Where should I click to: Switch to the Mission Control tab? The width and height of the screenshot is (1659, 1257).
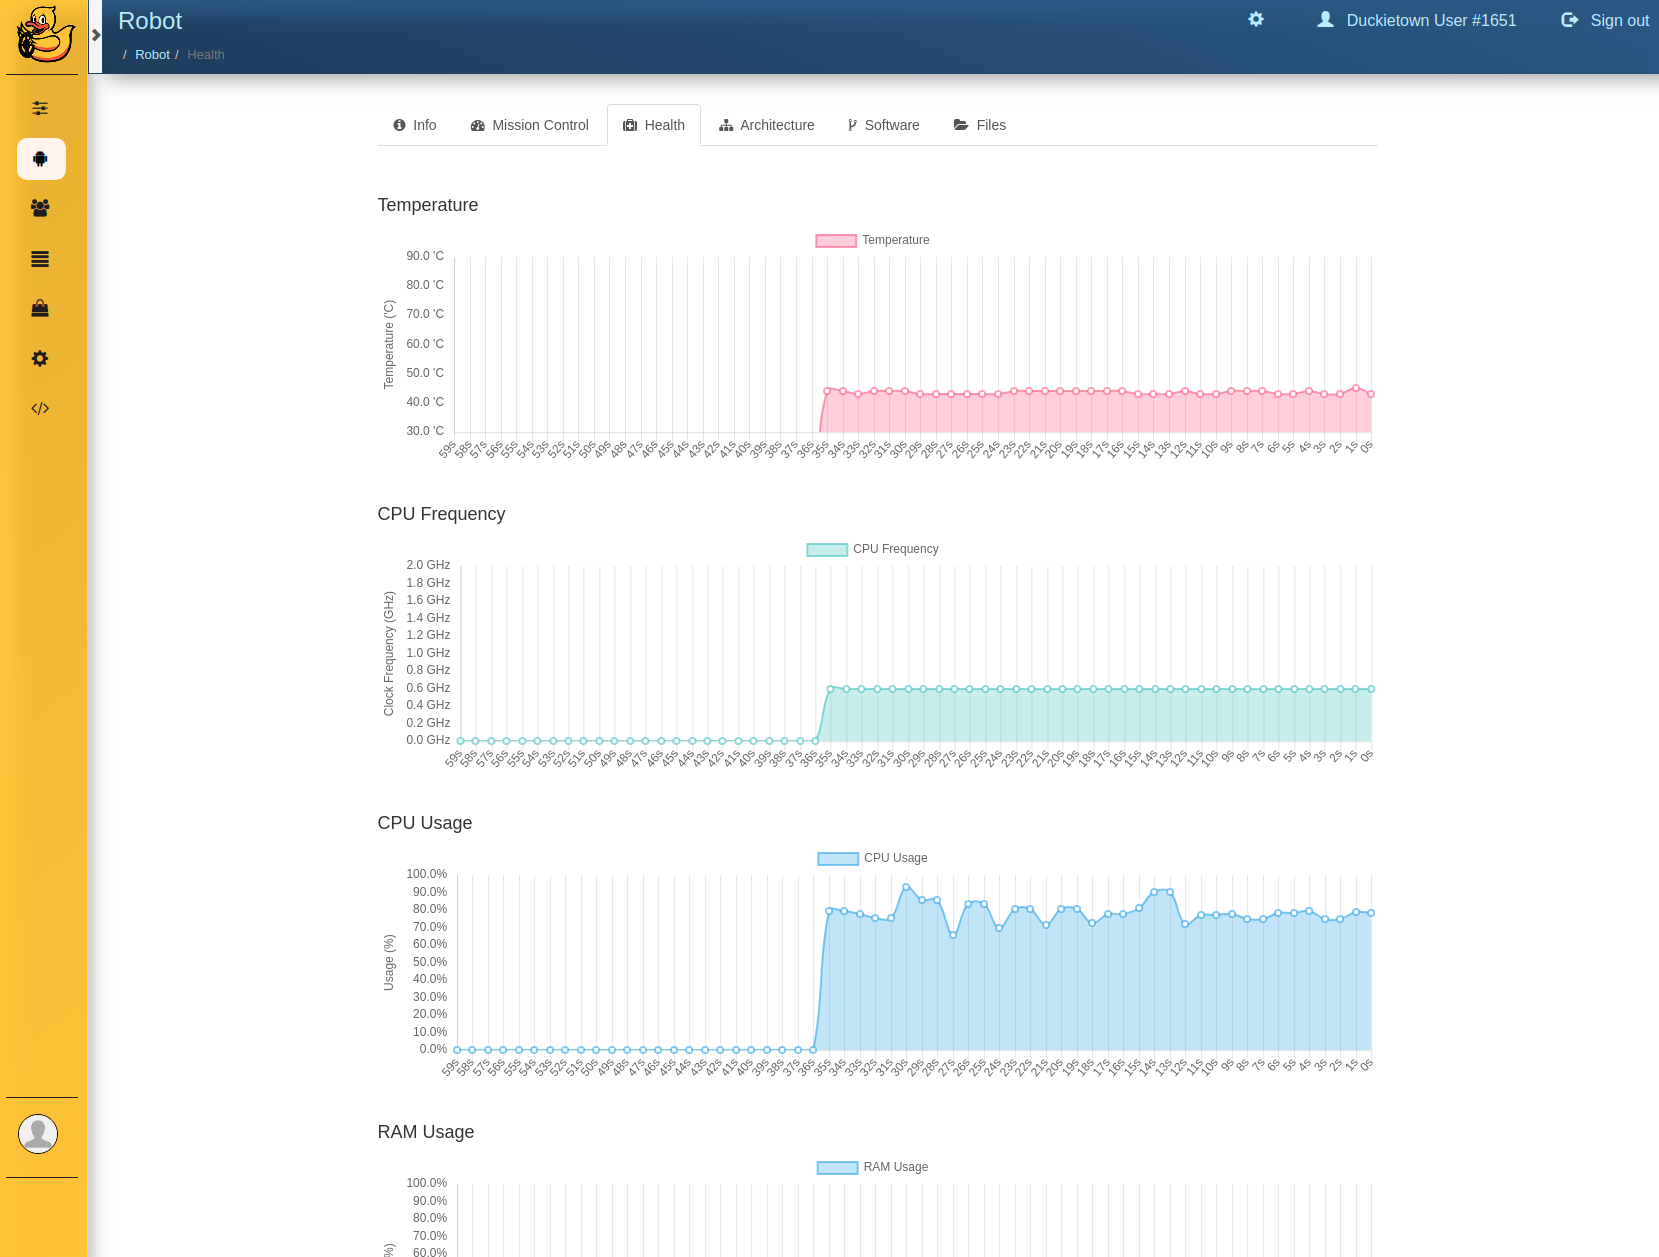pyautogui.click(x=530, y=125)
